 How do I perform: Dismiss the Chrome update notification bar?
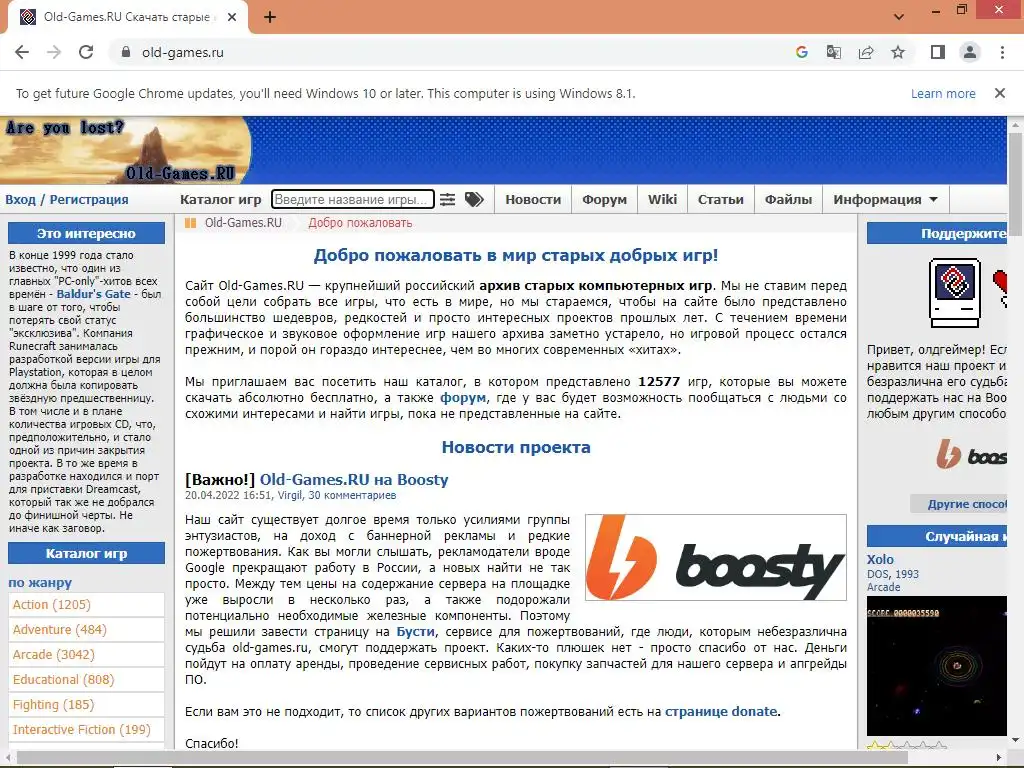999,93
